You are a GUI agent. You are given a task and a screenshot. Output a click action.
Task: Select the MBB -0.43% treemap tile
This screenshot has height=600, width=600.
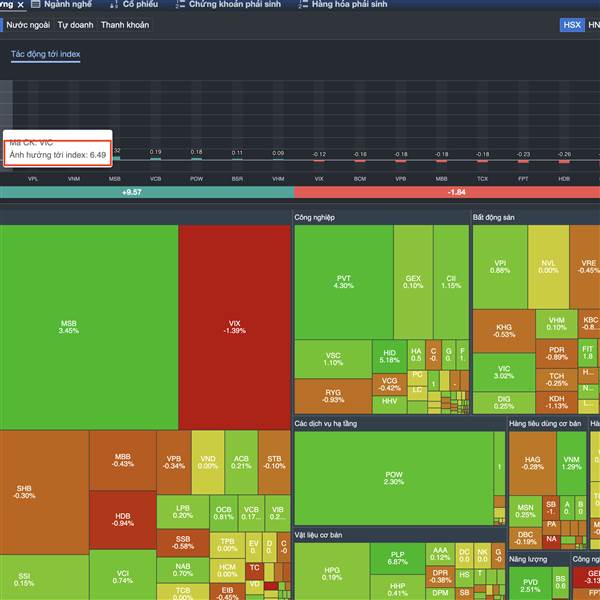click(x=123, y=460)
